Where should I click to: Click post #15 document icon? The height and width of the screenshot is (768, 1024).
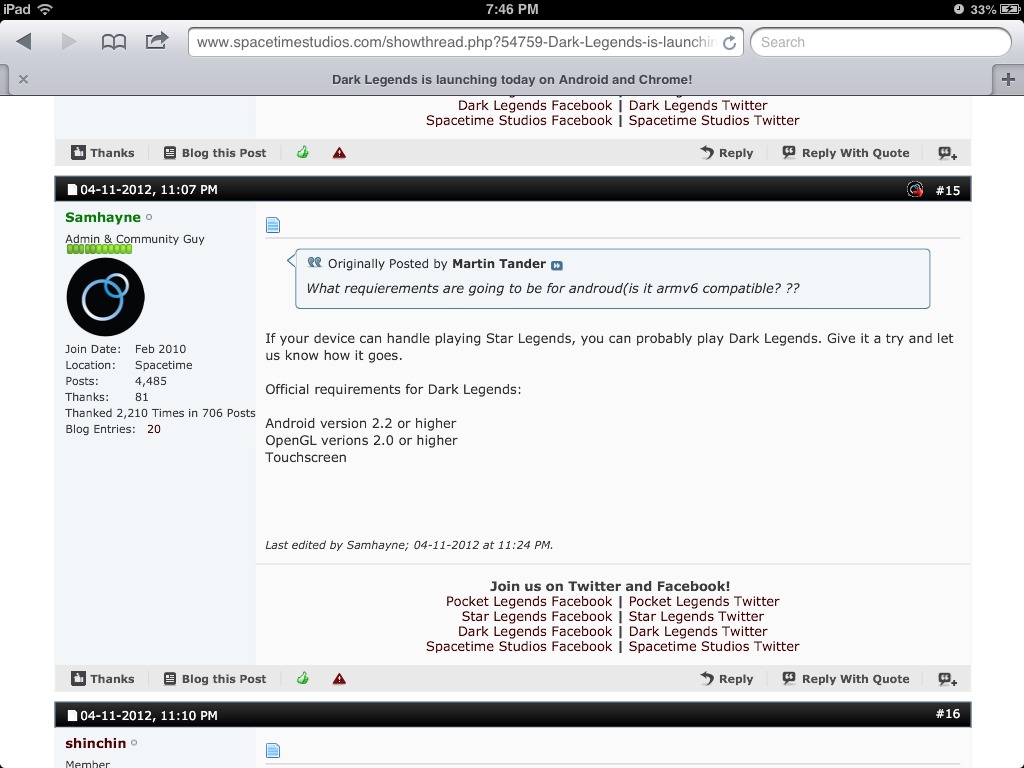[273, 225]
